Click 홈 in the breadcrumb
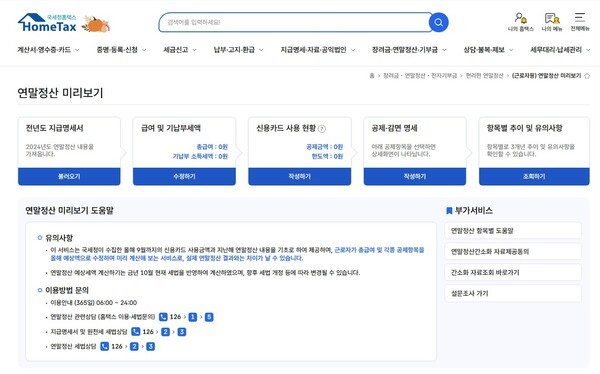600x374 pixels. click(372, 76)
